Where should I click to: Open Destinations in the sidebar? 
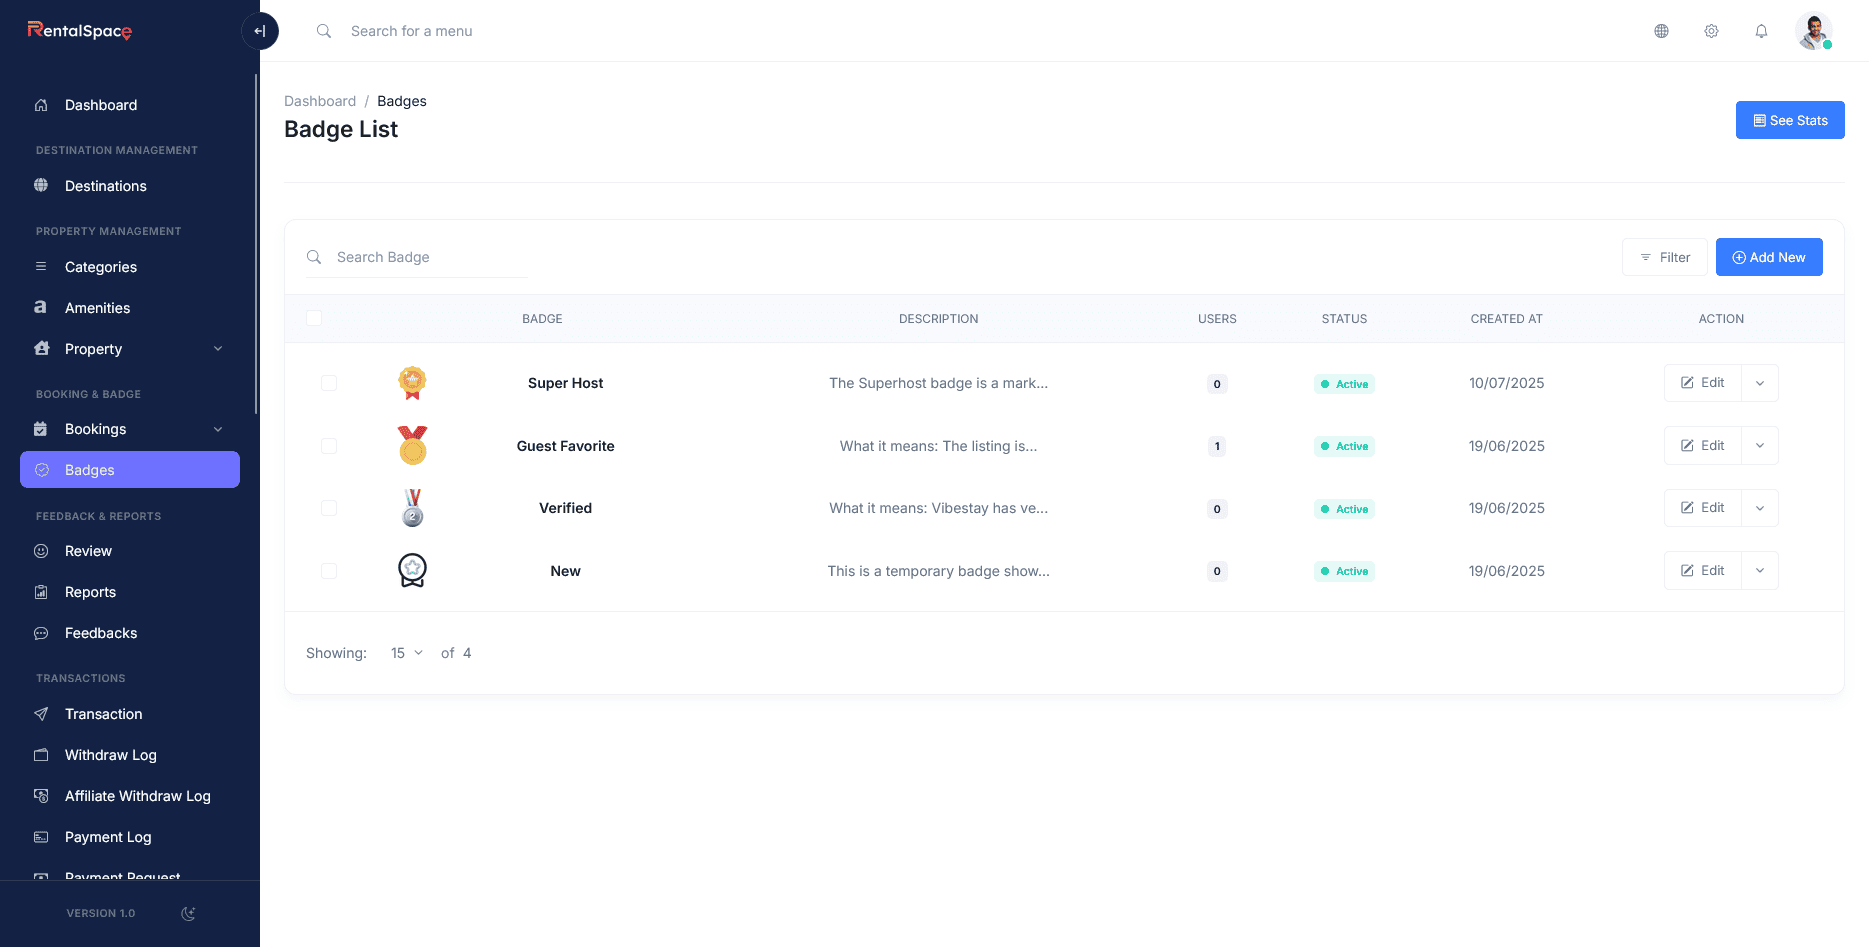(x=105, y=186)
